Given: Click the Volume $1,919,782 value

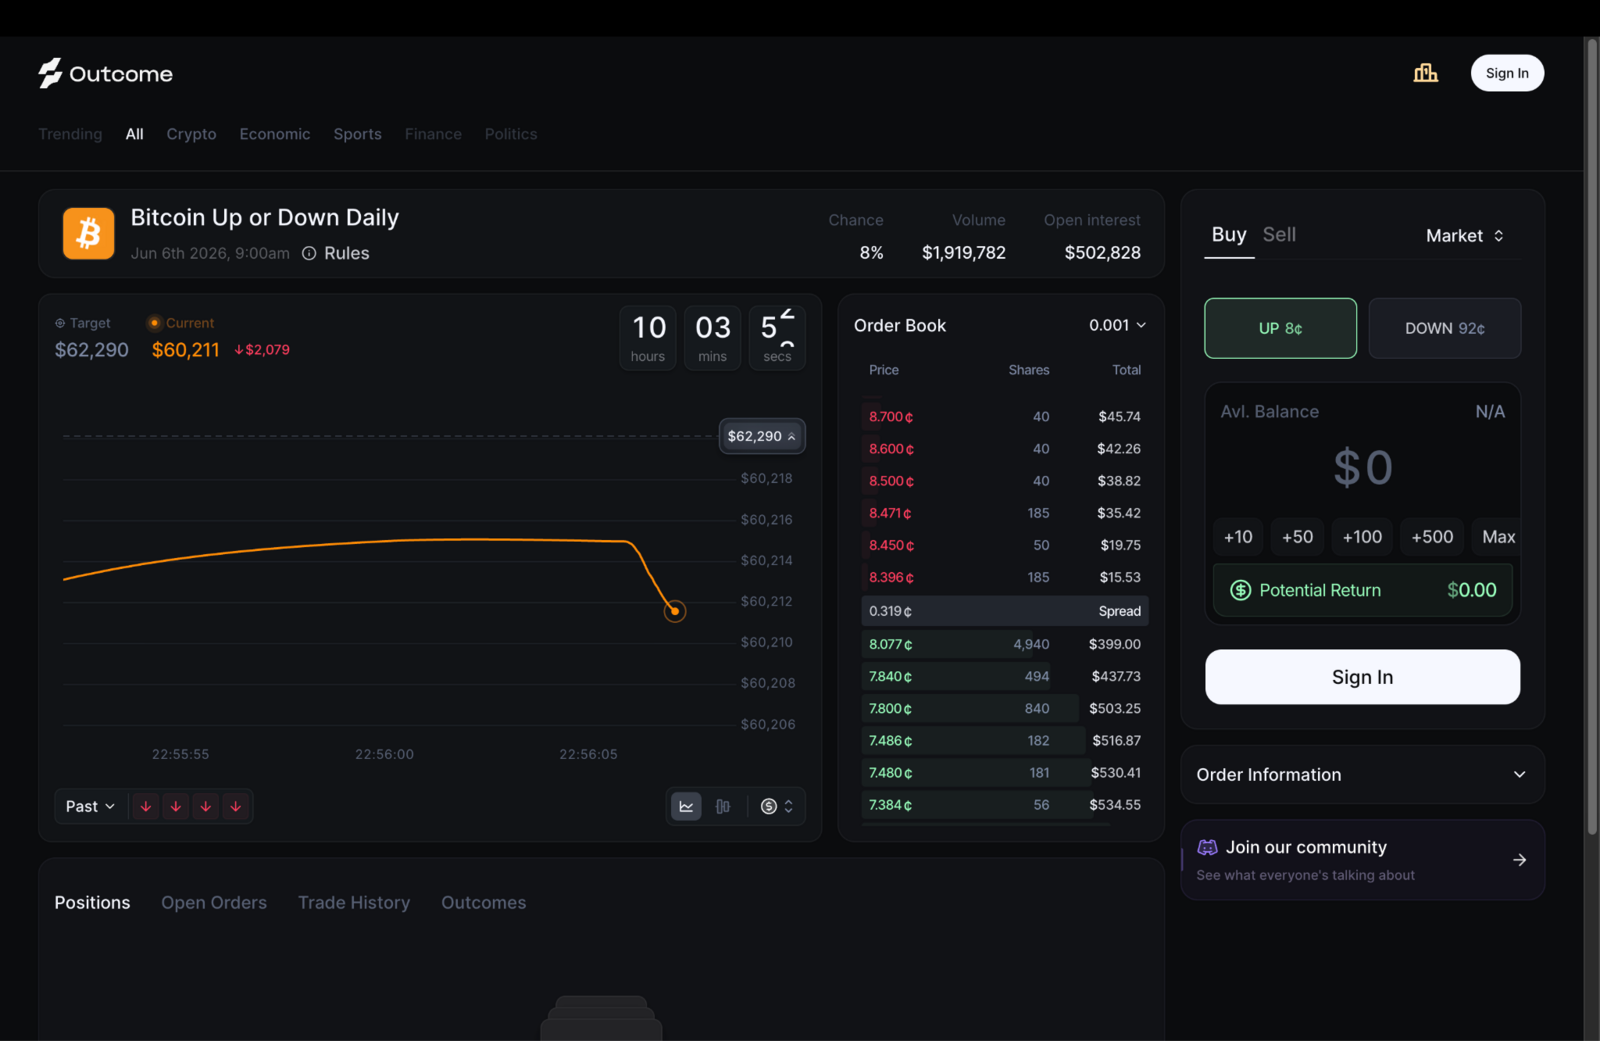Looking at the screenshot, I should 963,253.
